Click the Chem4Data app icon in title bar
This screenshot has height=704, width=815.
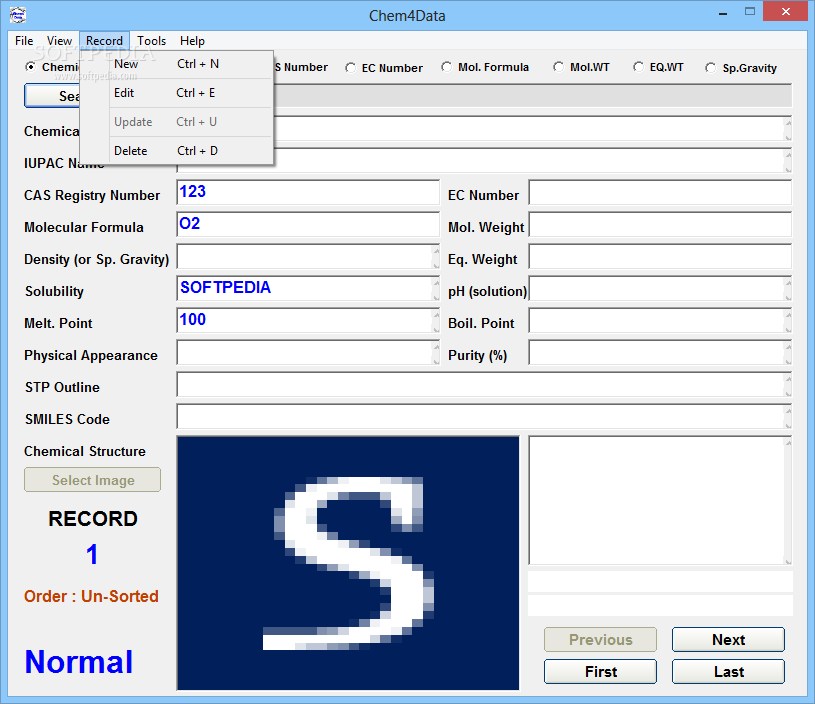[x=18, y=15]
